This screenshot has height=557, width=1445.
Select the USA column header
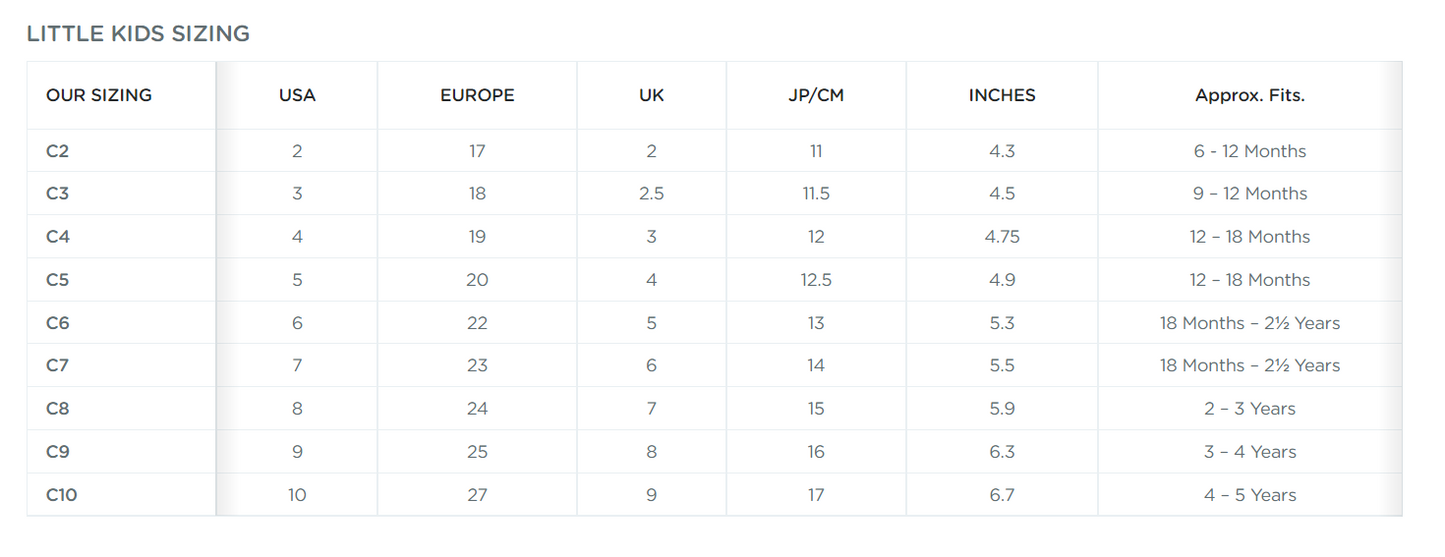(x=297, y=96)
